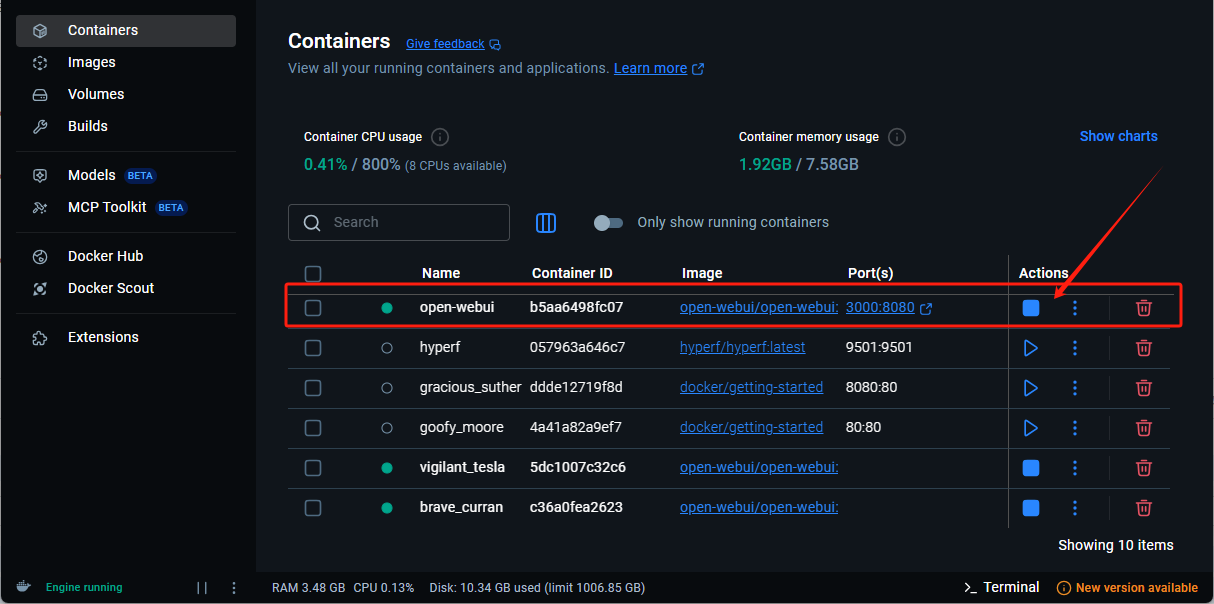Check the hyperf row checkbox
Viewport: 1214px width, 604px height.
coord(313,348)
